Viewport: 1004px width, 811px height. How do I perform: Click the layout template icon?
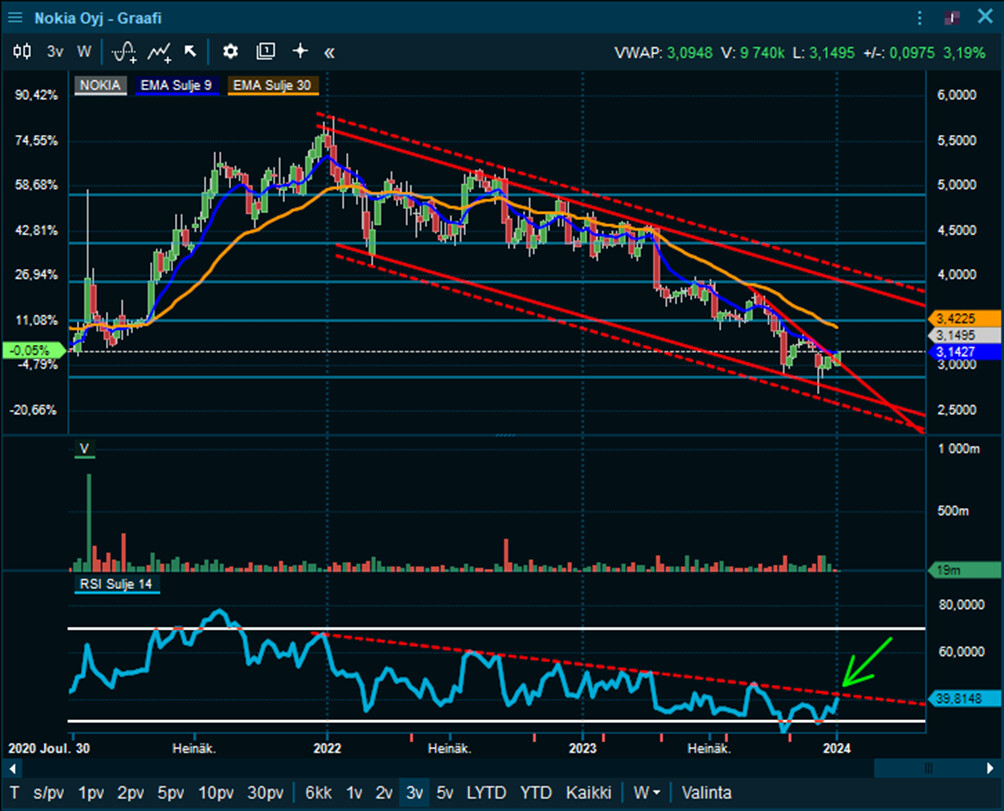pos(265,52)
